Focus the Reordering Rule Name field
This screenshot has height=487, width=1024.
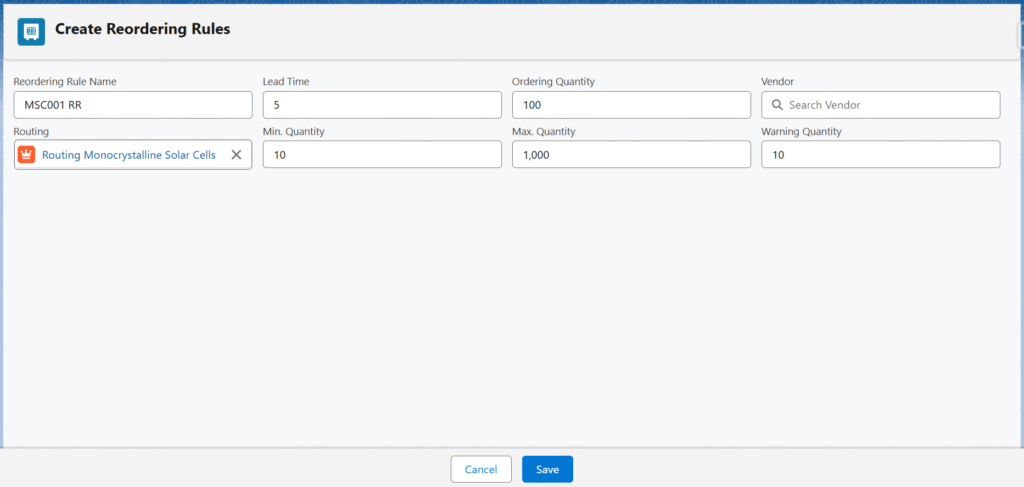click(x=133, y=105)
